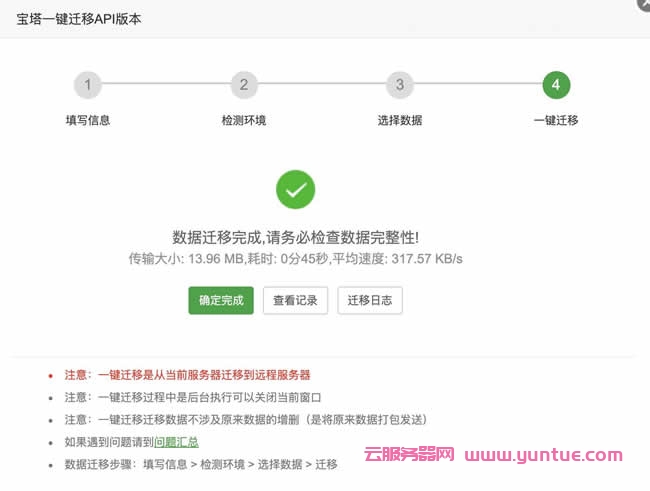650x491 pixels.
Task: Click the step 1 circle icon
Action: tap(88, 85)
